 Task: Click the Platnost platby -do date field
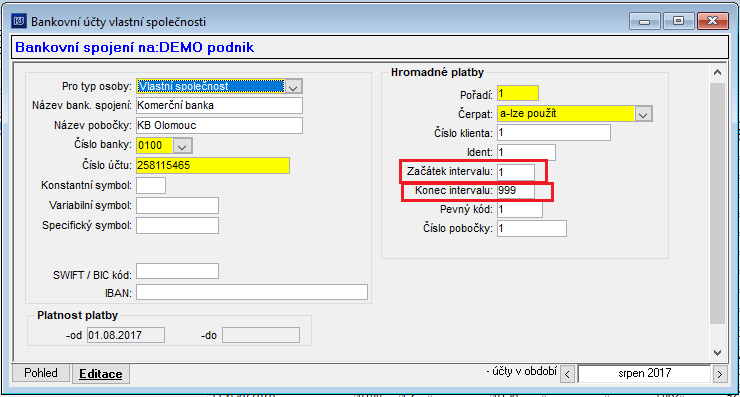[x=261, y=336]
